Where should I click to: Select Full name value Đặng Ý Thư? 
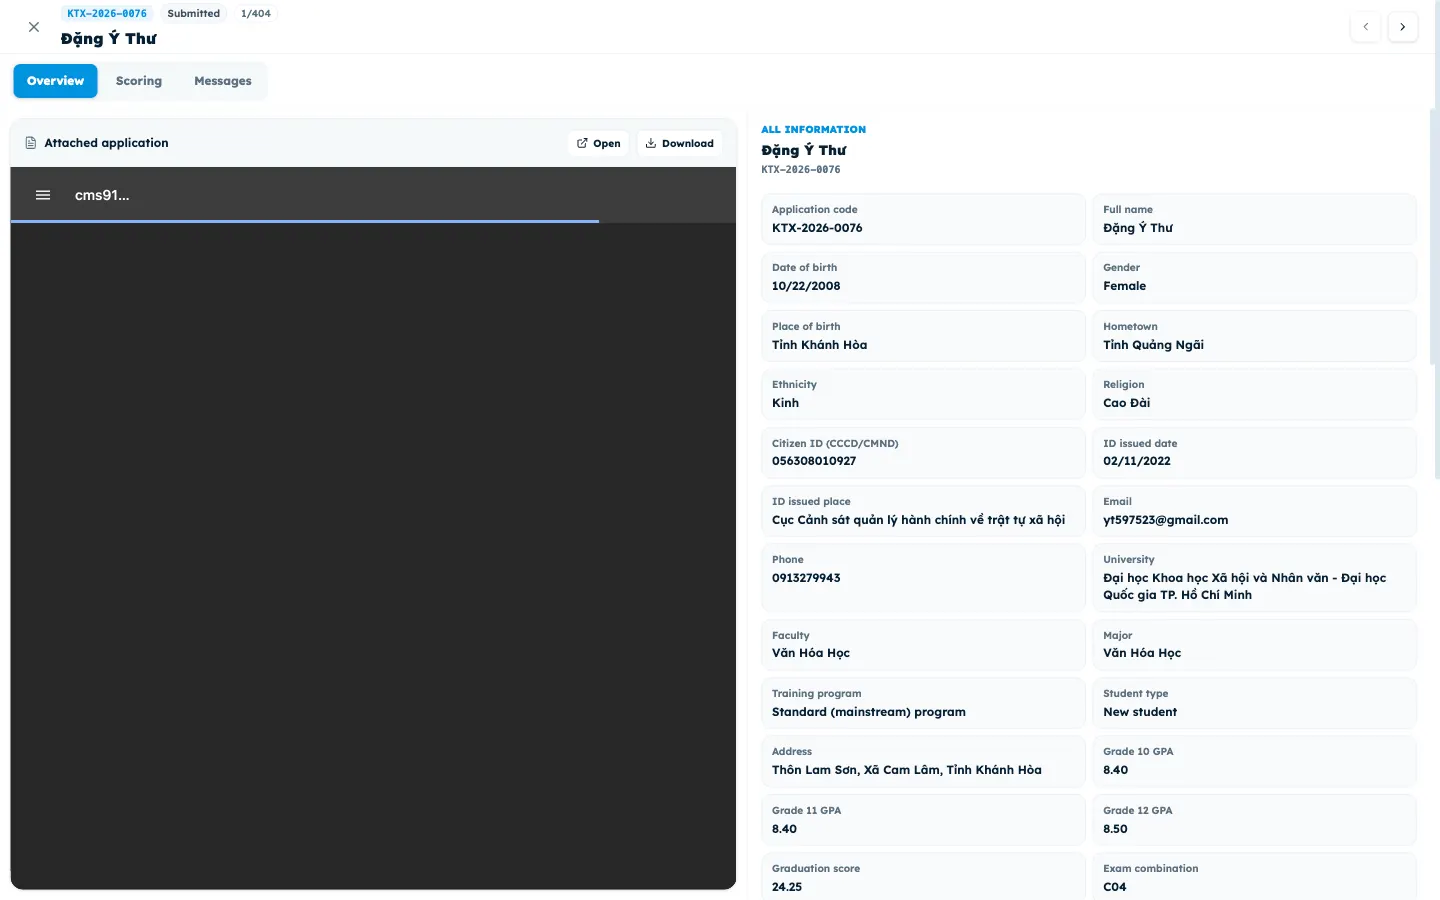click(1138, 228)
